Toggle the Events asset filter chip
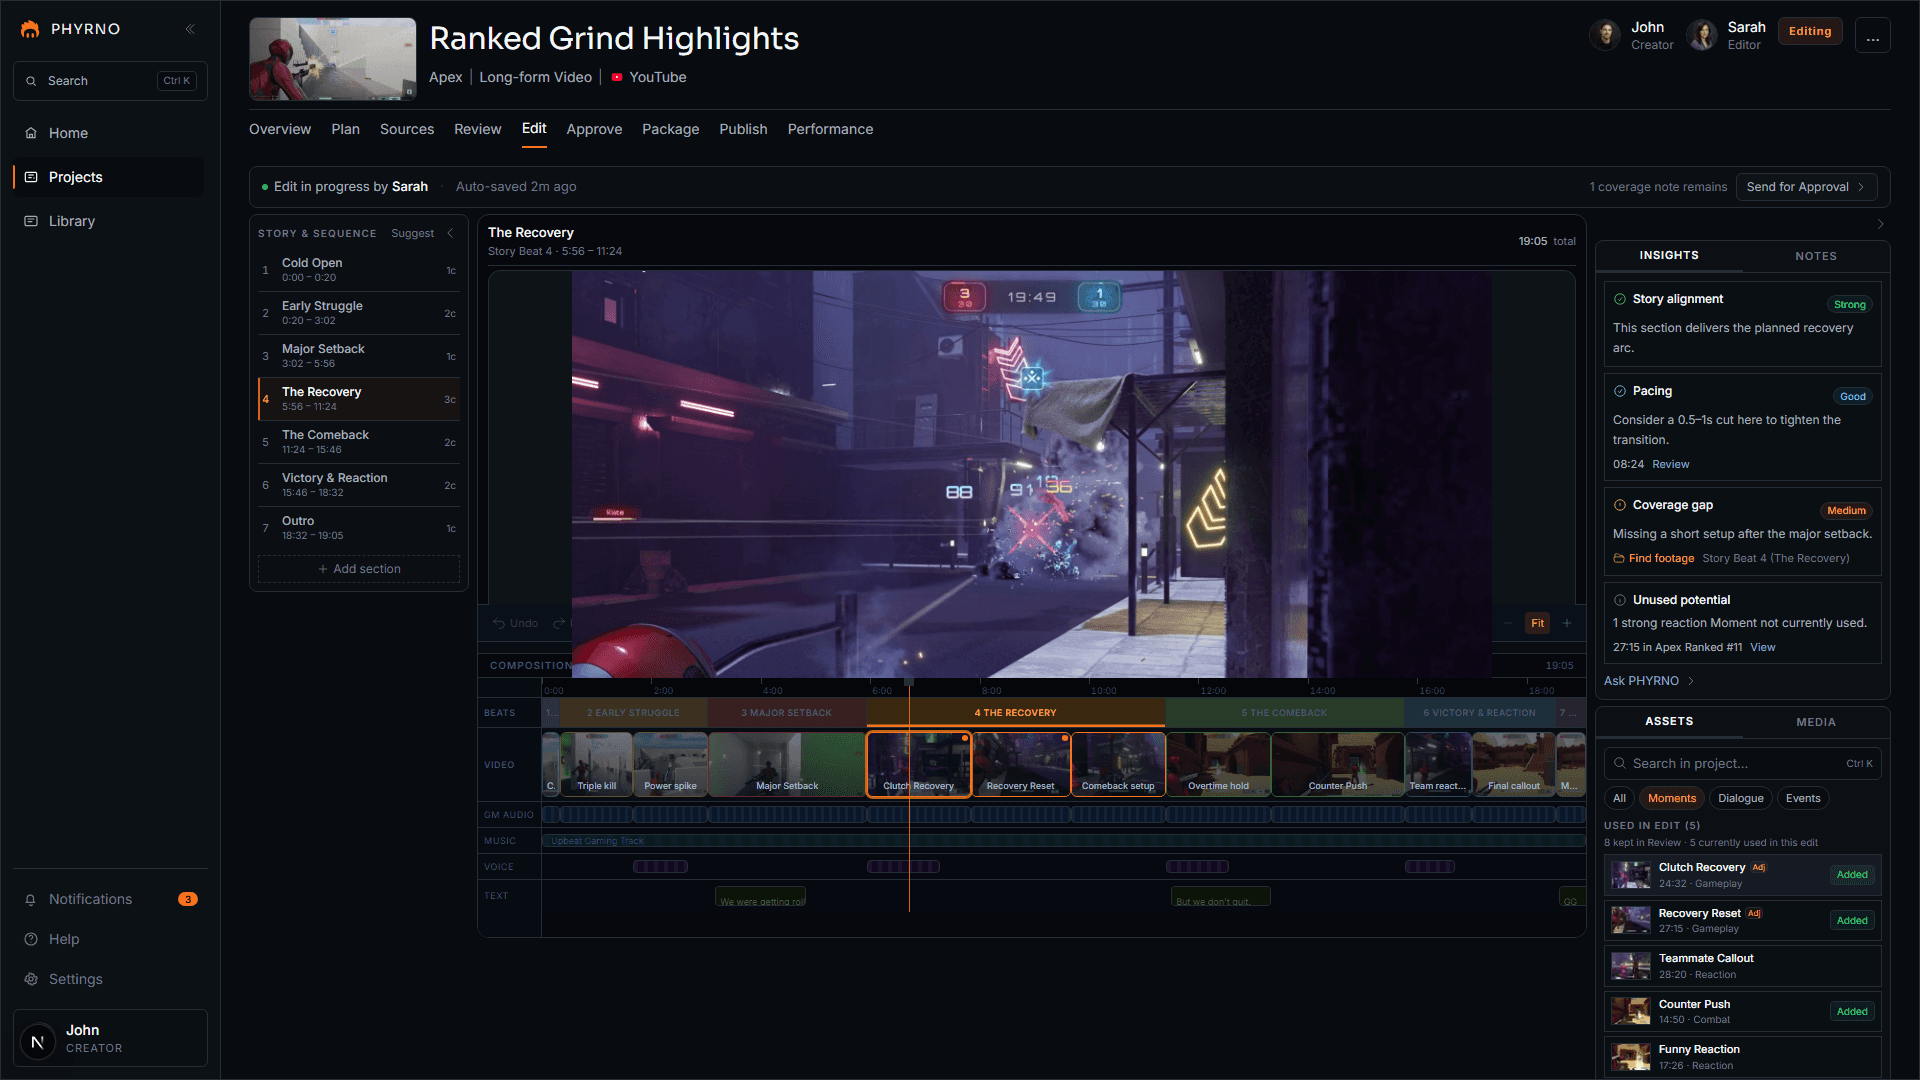1920x1080 pixels. point(1803,798)
